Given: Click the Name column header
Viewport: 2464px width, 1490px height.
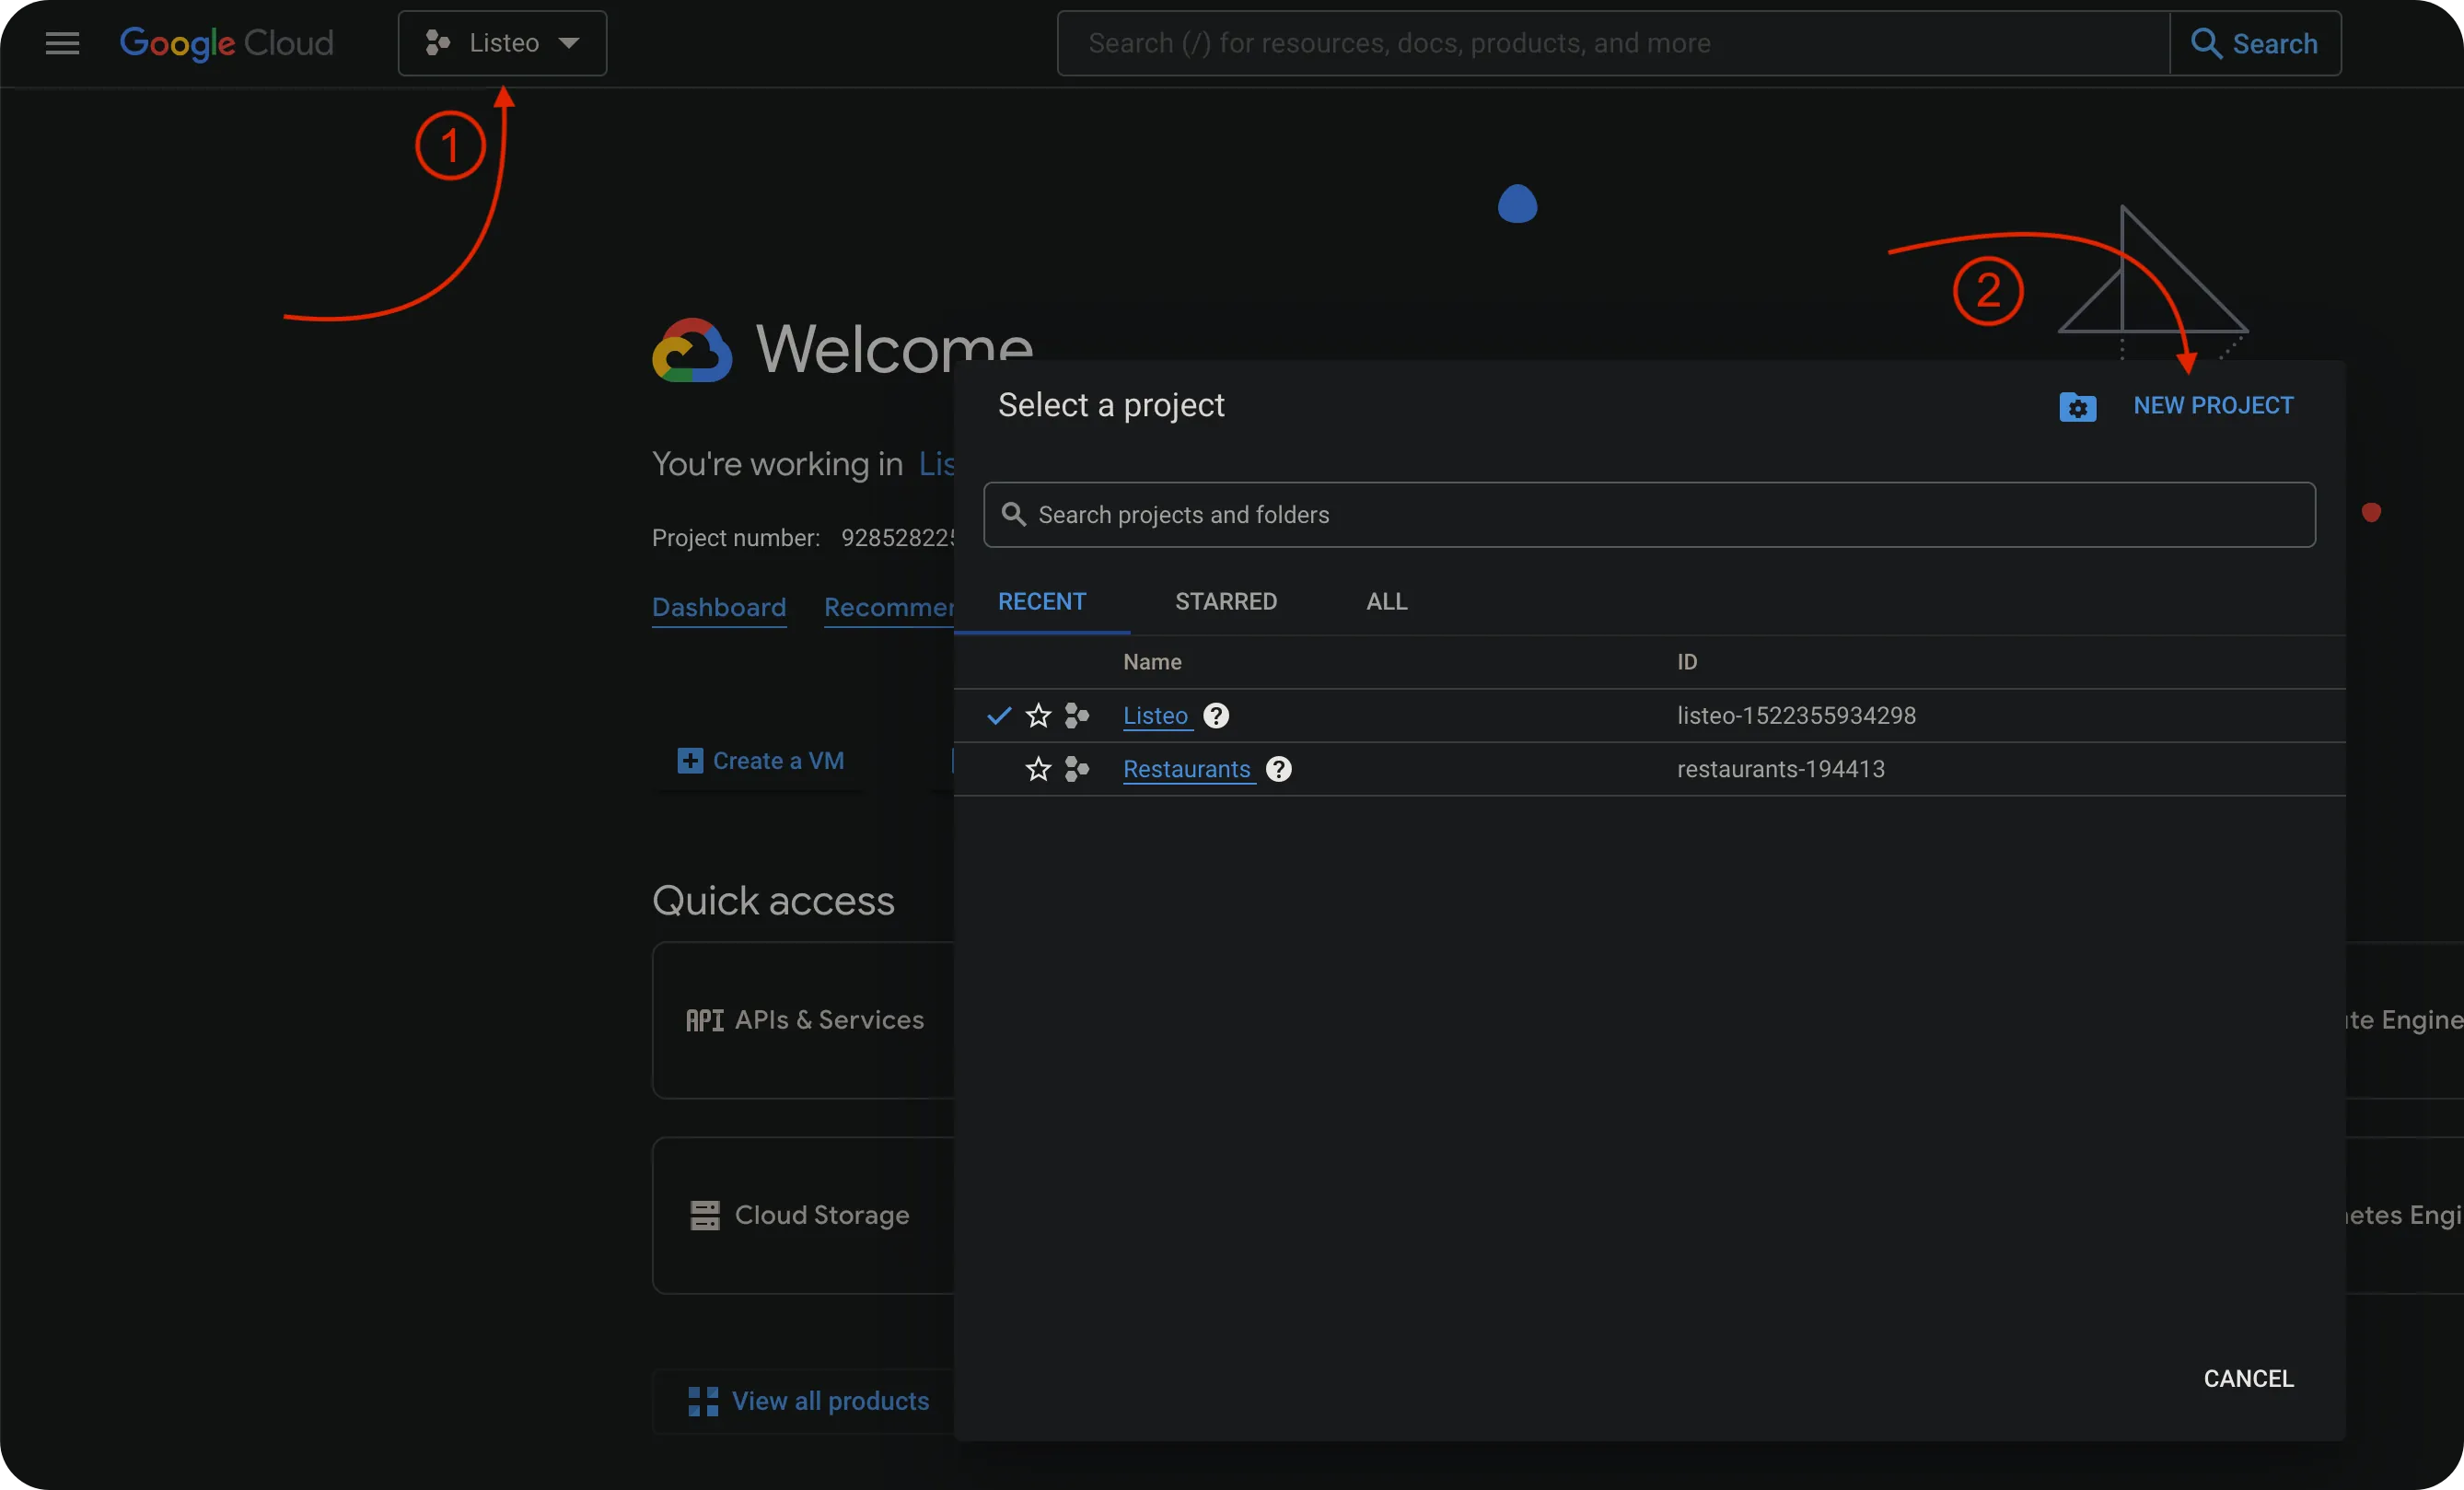Looking at the screenshot, I should pos(1152,662).
